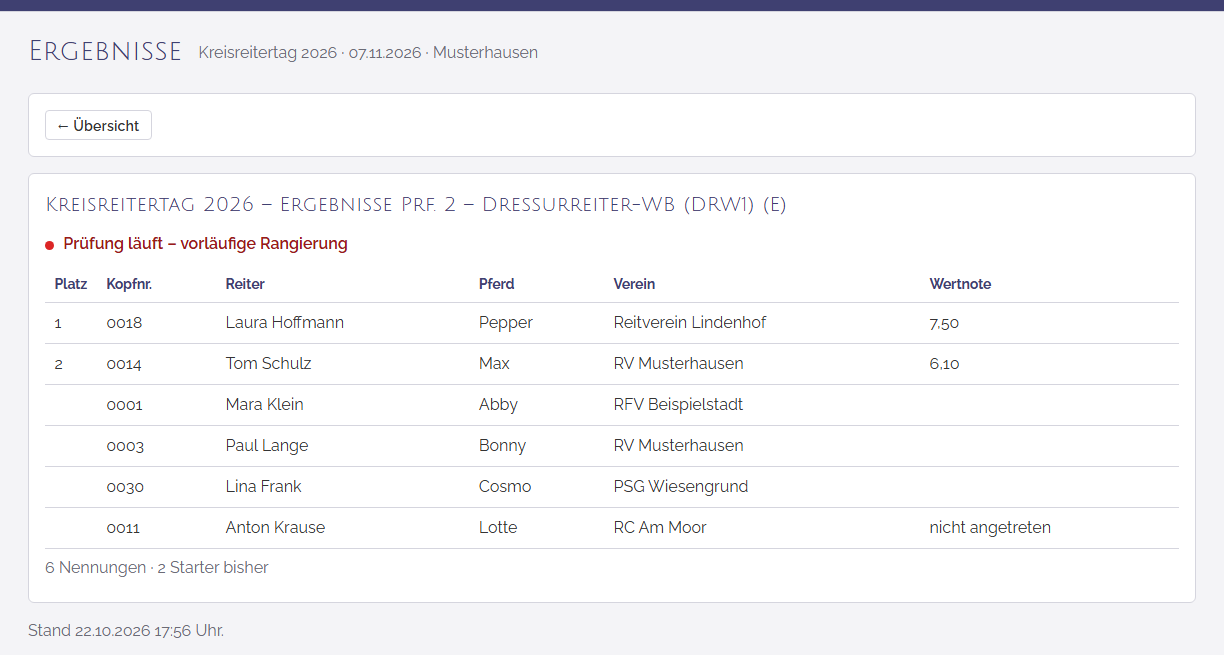Select rider name Anton Krause
Screen dimensions: 1224x655
275,528
